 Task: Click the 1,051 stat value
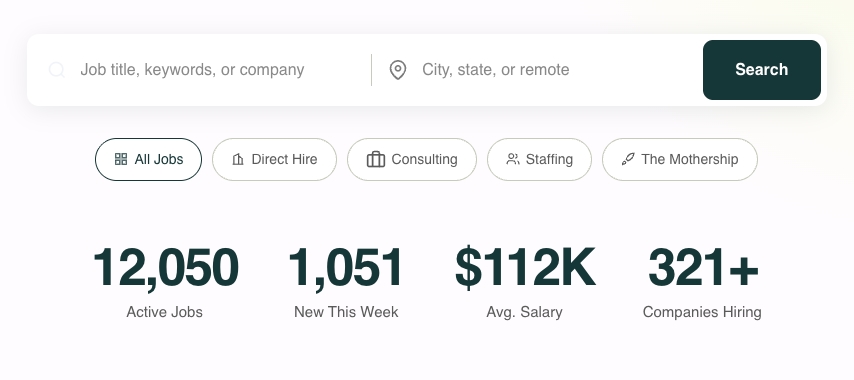pyautogui.click(x=345, y=267)
